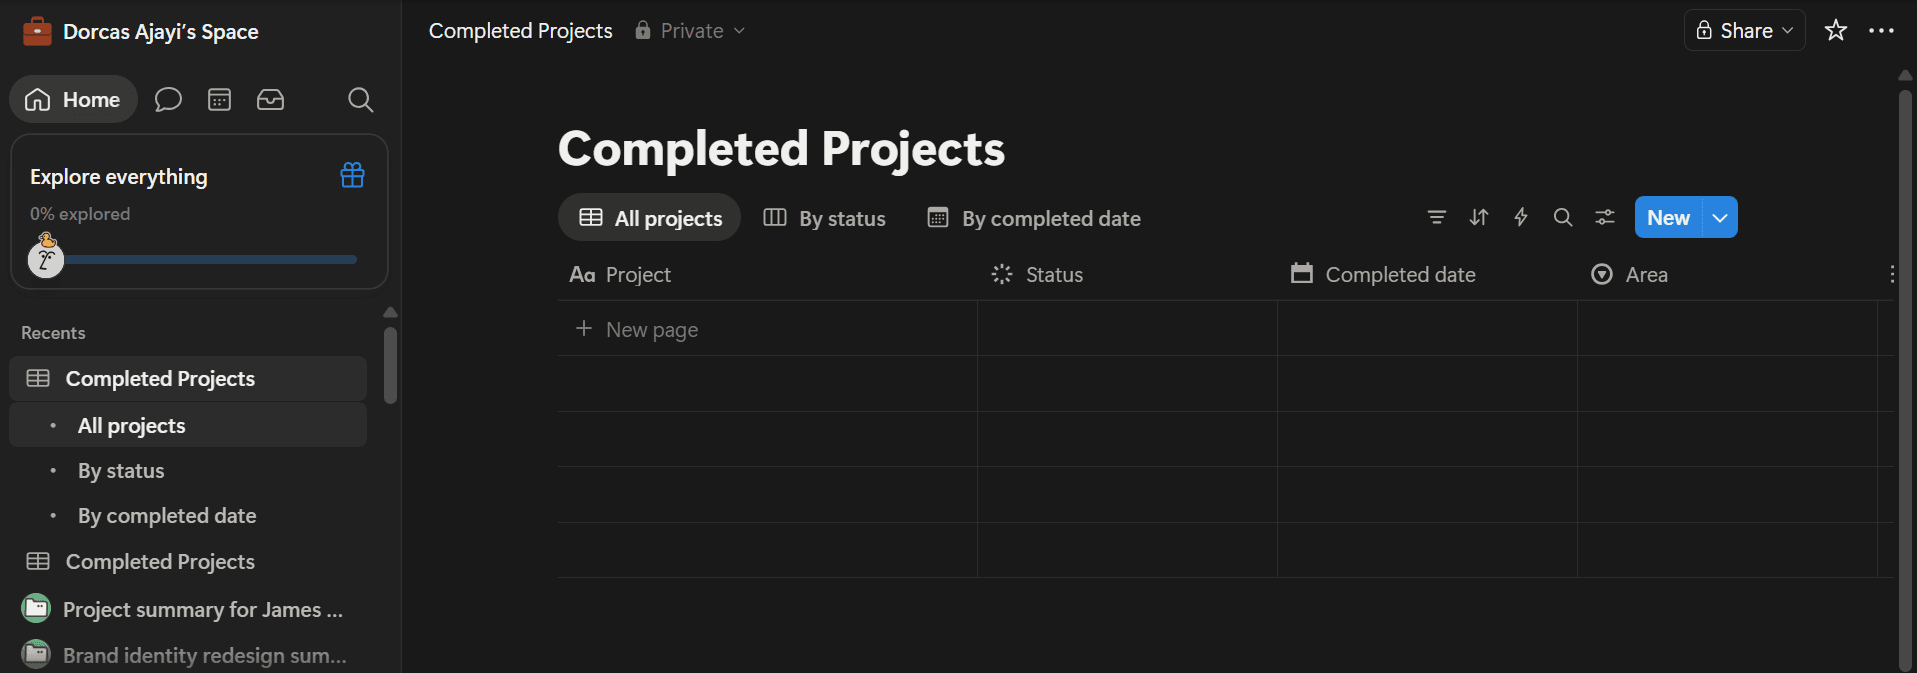Search within the Completed Projects database
Screen dimensions: 1917x673
click(x=1562, y=217)
